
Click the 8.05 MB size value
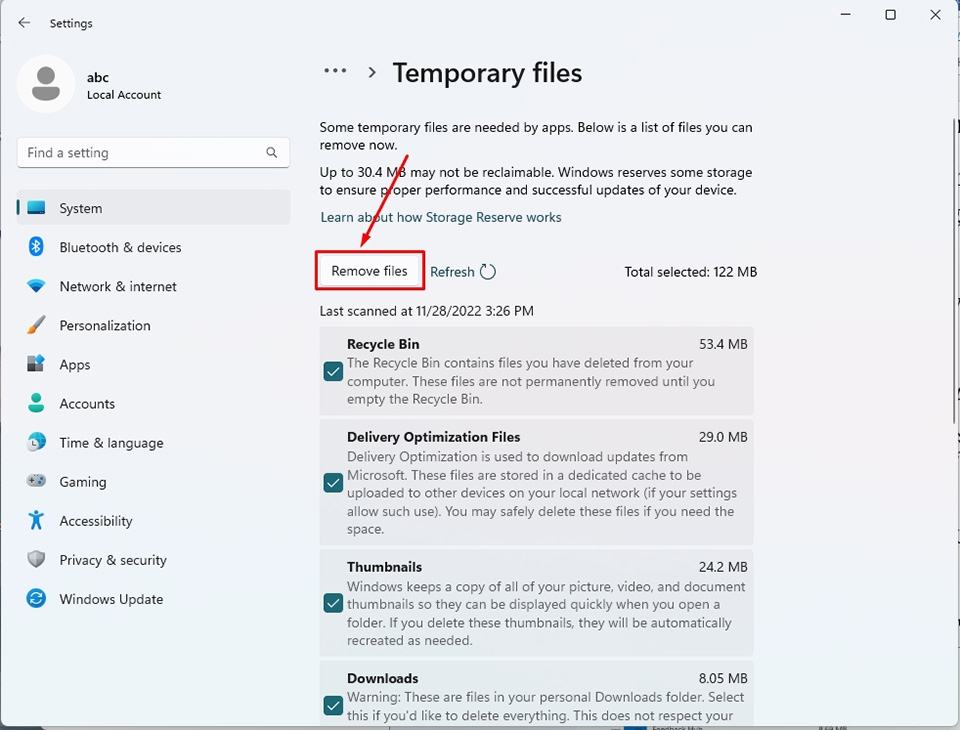(x=723, y=679)
